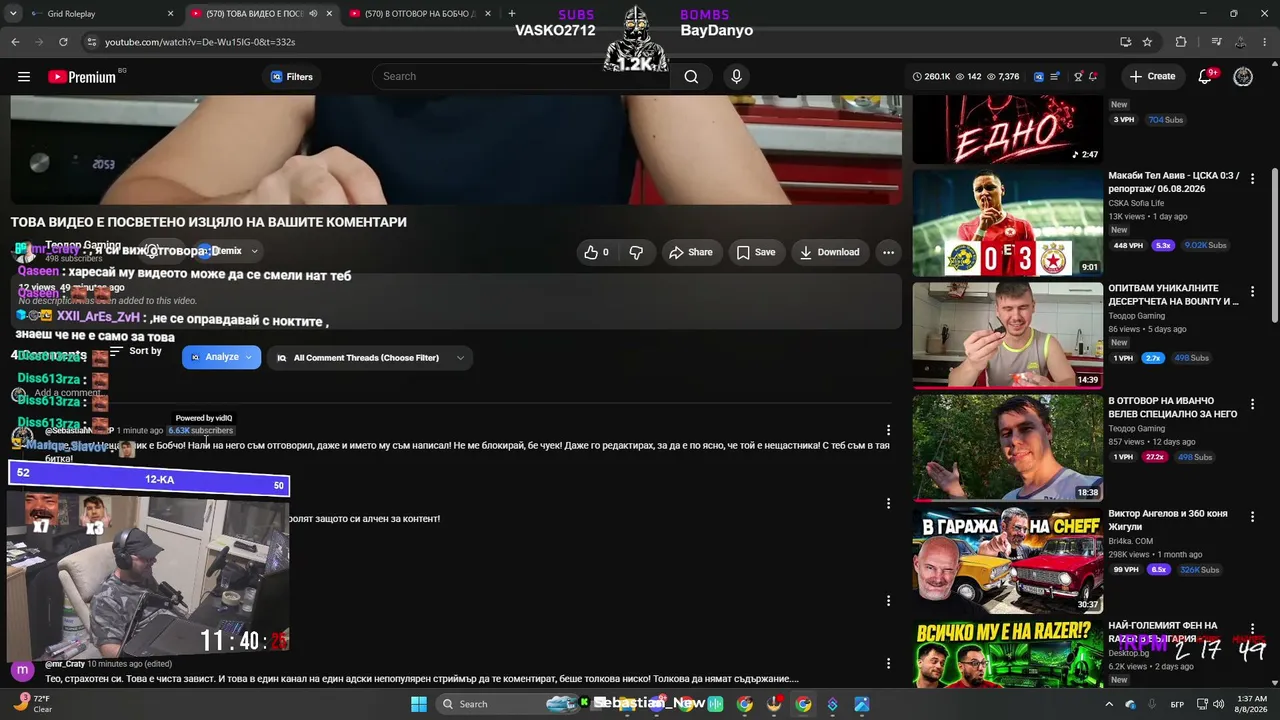Go to YouTube Premium home logo
Image resolution: width=1280 pixels, height=720 pixels.
82,77
